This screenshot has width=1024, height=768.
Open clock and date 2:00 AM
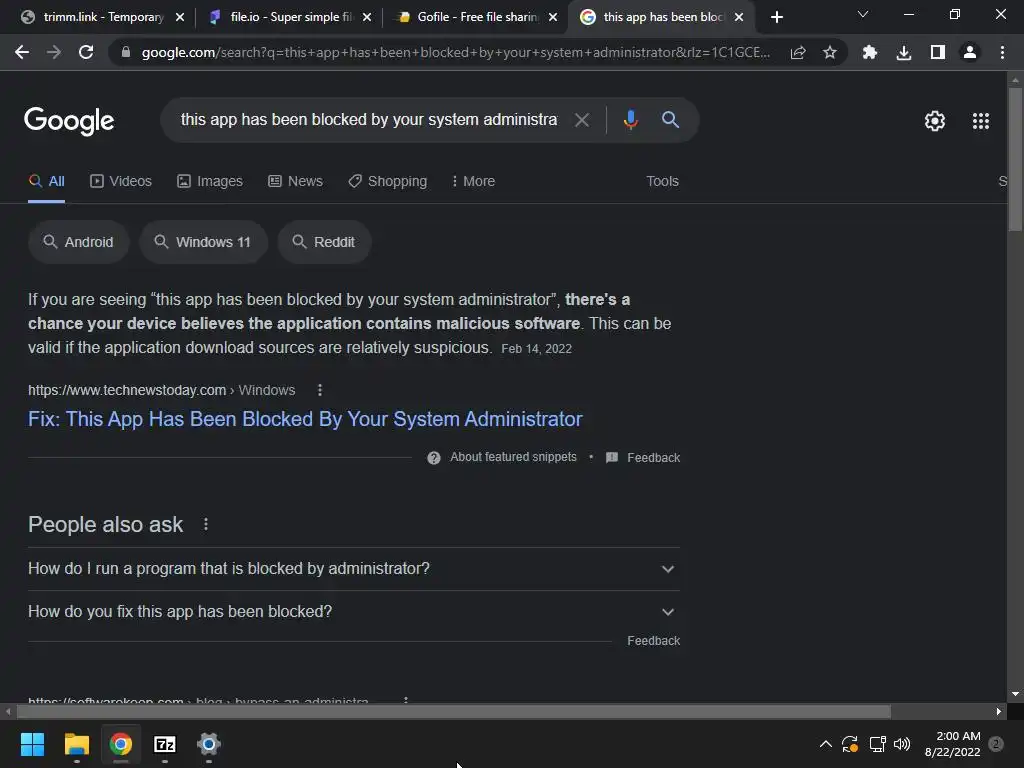click(x=952, y=744)
